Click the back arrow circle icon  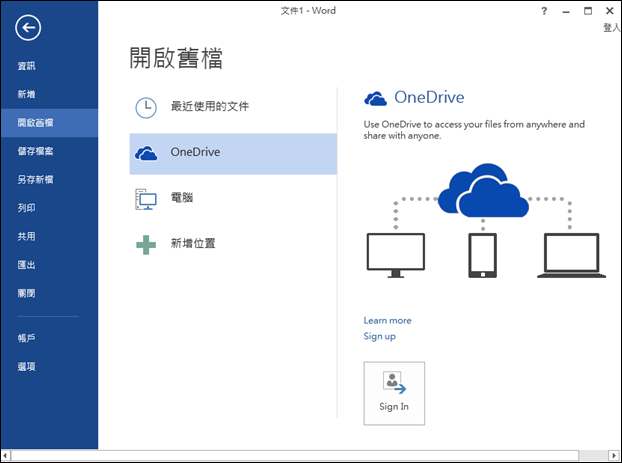pos(28,28)
